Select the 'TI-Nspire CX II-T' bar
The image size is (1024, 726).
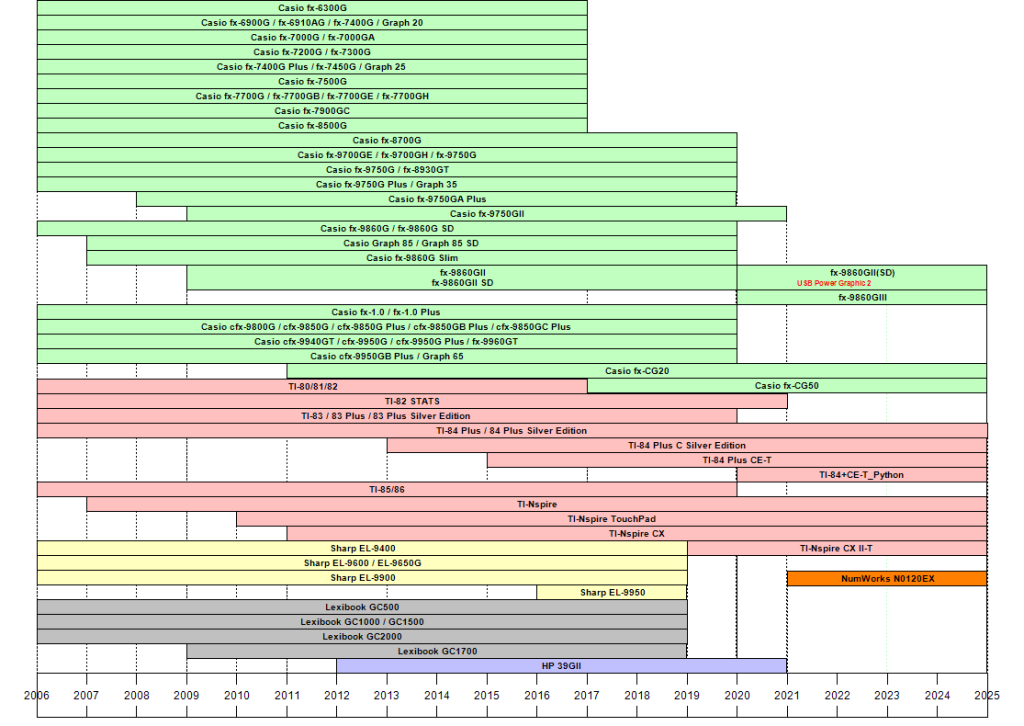click(837, 548)
